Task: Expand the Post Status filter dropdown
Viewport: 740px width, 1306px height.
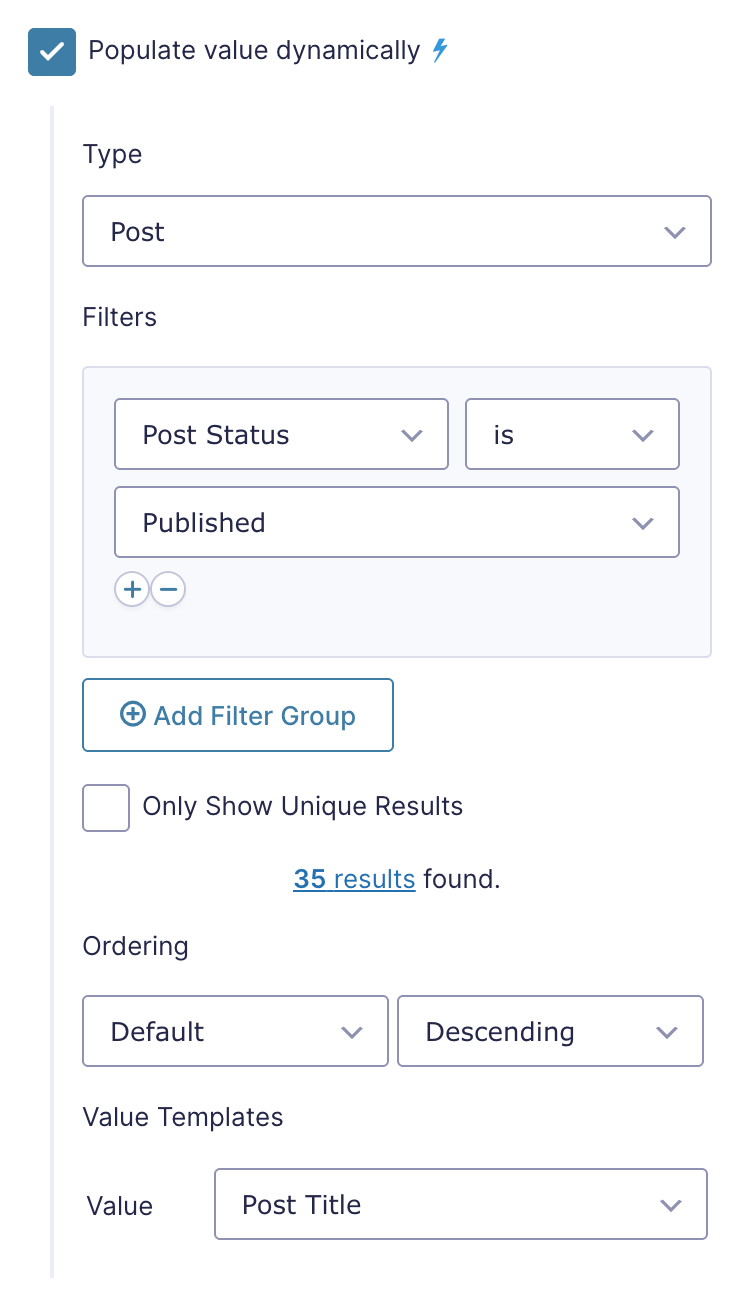Action: pyautogui.click(x=281, y=435)
